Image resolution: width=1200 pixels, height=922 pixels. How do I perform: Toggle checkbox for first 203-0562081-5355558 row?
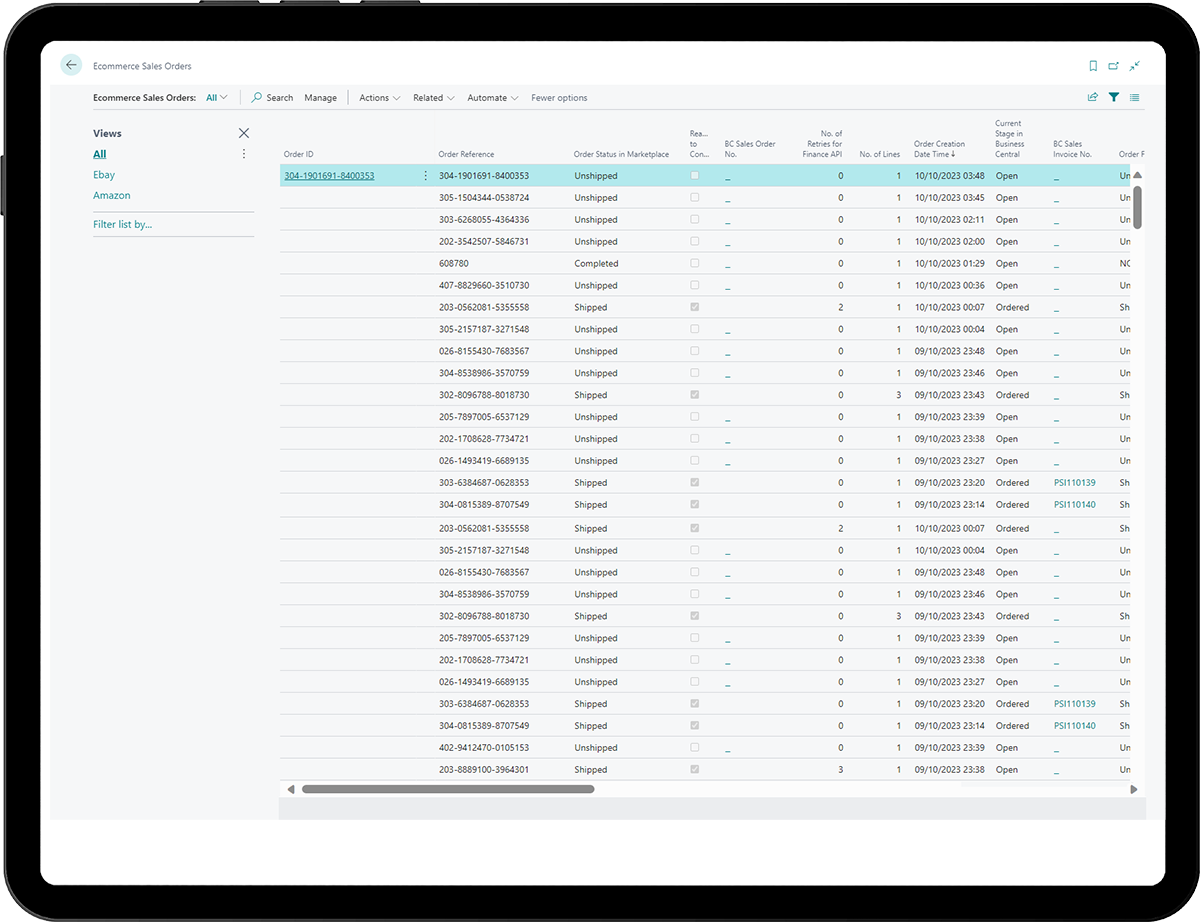(x=695, y=307)
